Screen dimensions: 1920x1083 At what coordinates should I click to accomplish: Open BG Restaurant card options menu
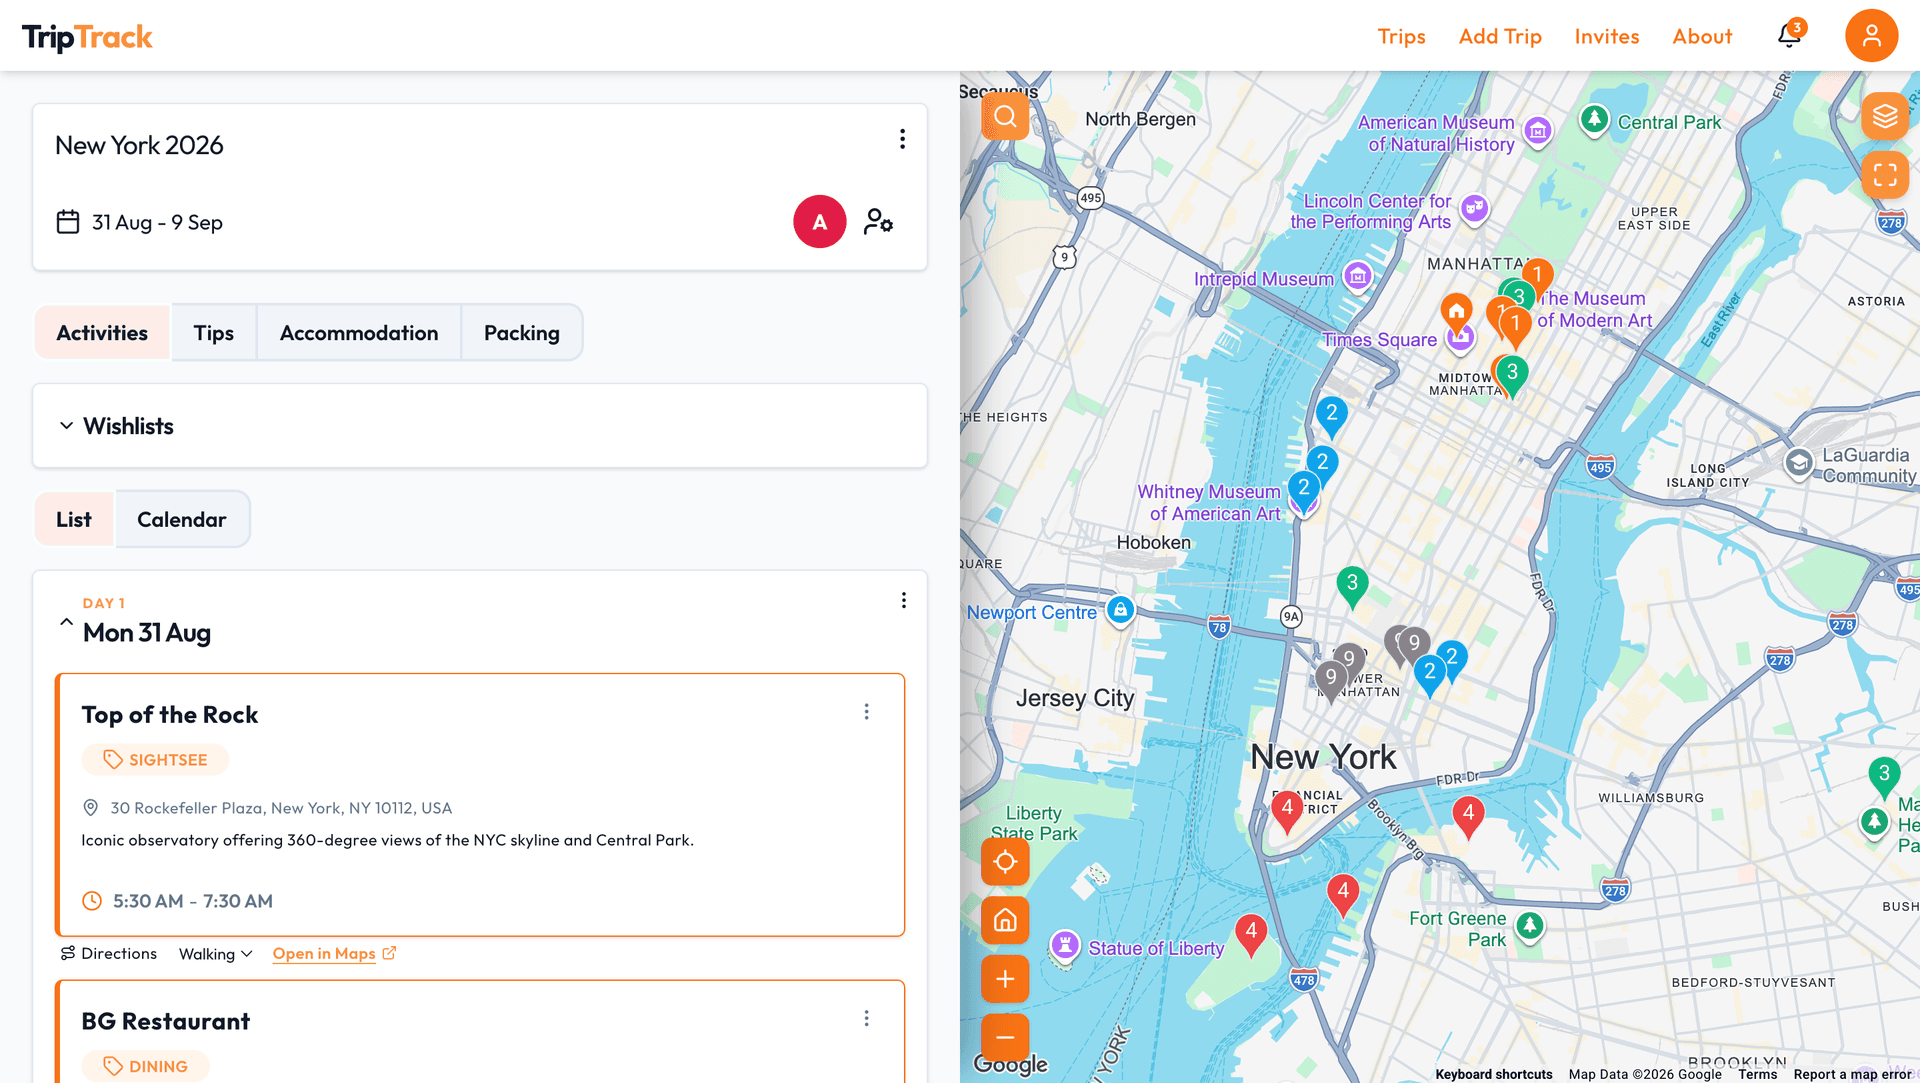pyautogui.click(x=867, y=1019)
